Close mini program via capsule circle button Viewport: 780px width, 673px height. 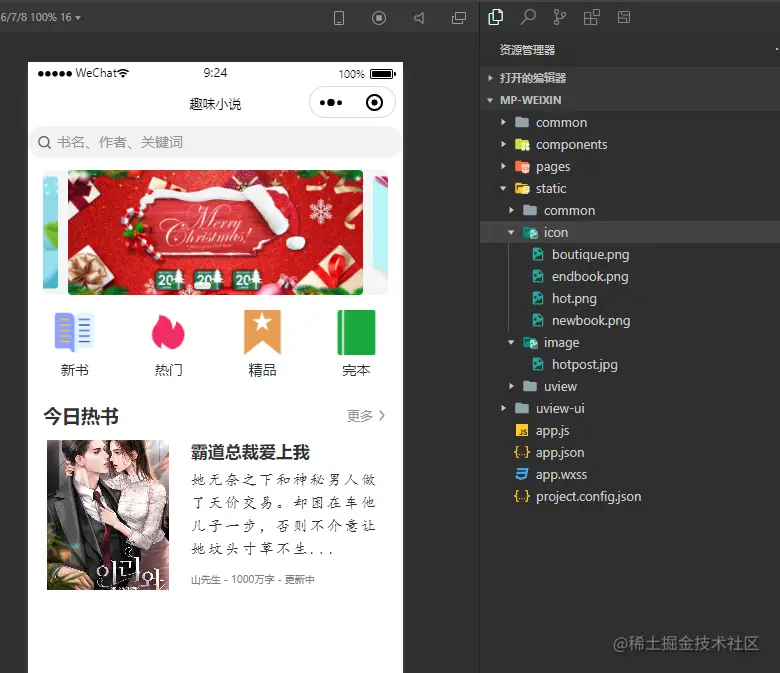coord(374,102)
